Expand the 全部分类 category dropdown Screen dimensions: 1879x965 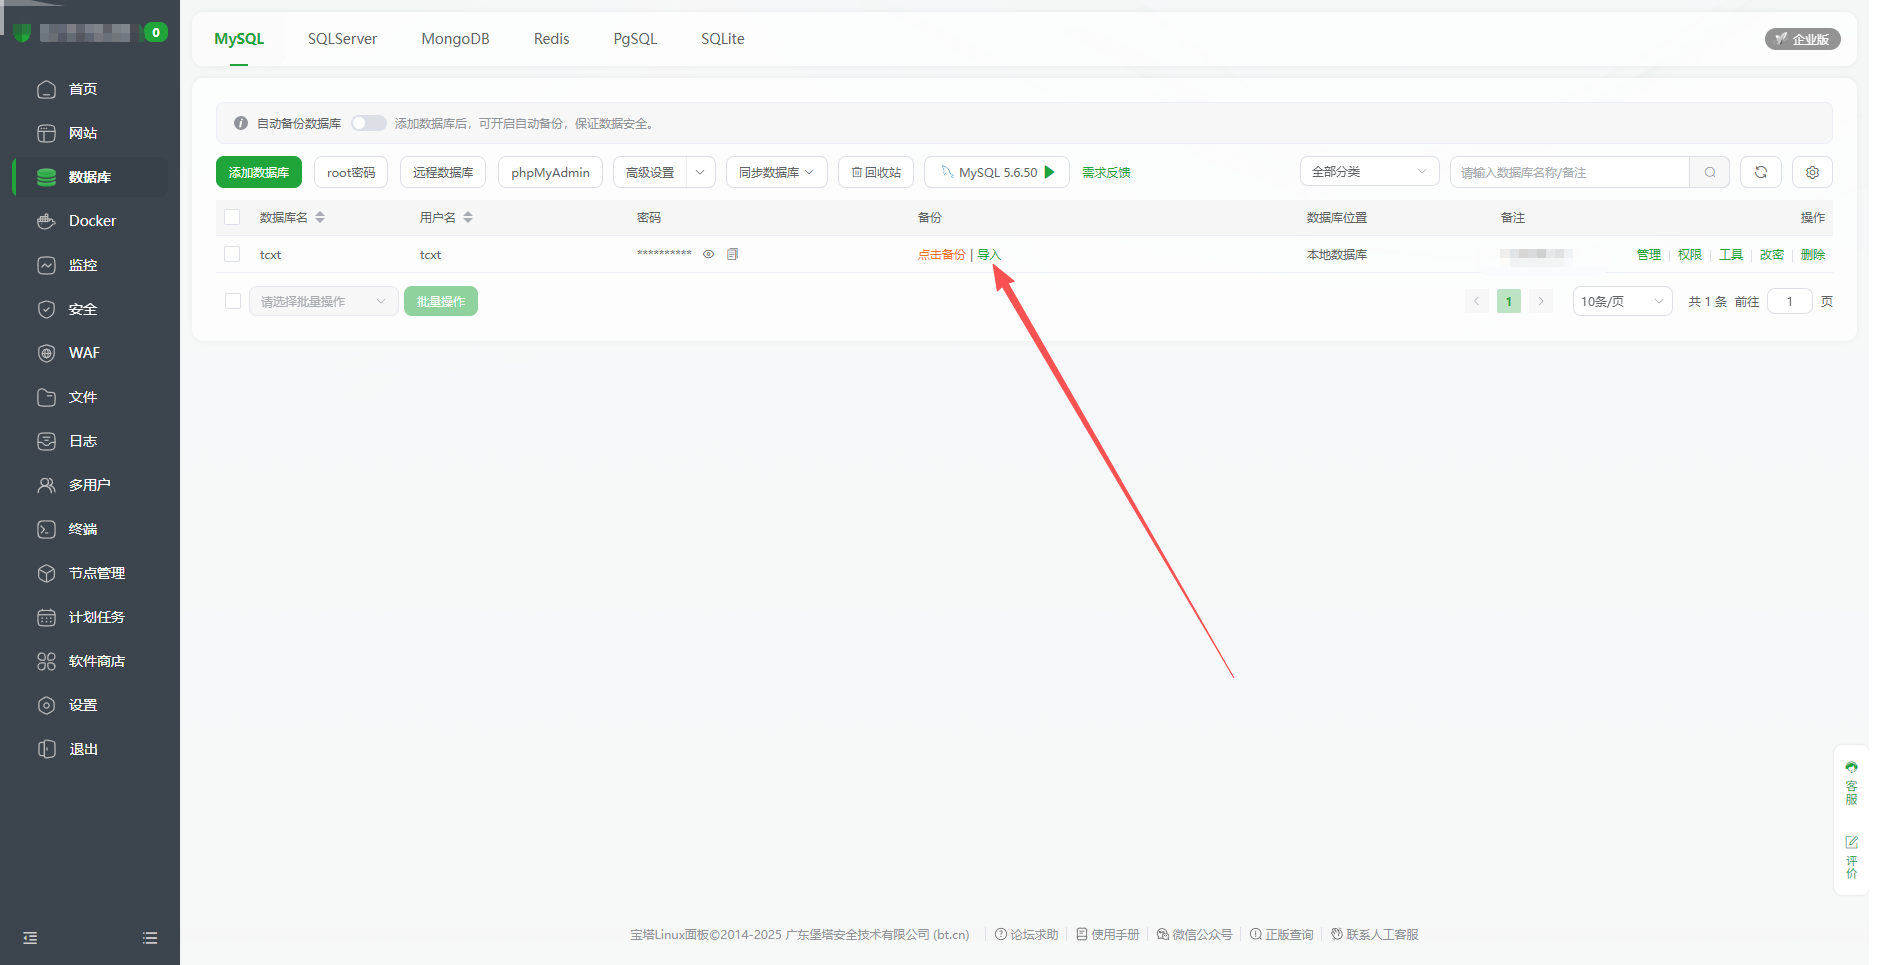coord(1368,172)
